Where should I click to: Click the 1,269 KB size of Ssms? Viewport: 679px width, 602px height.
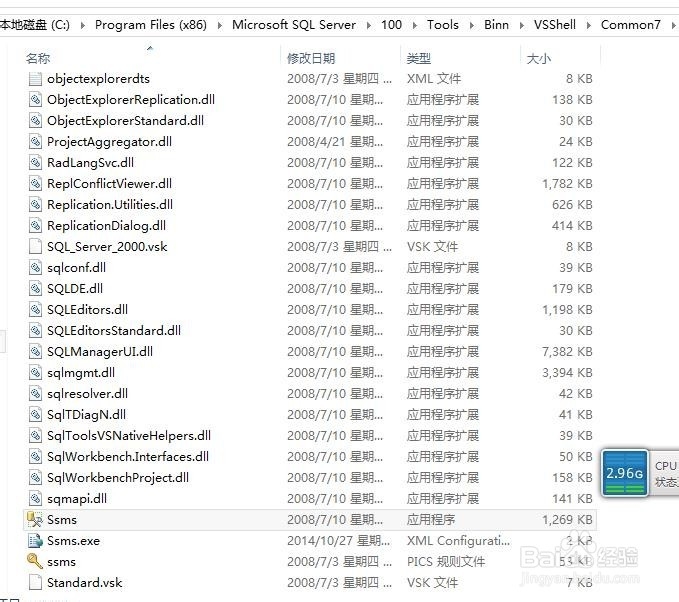[567, 520]
